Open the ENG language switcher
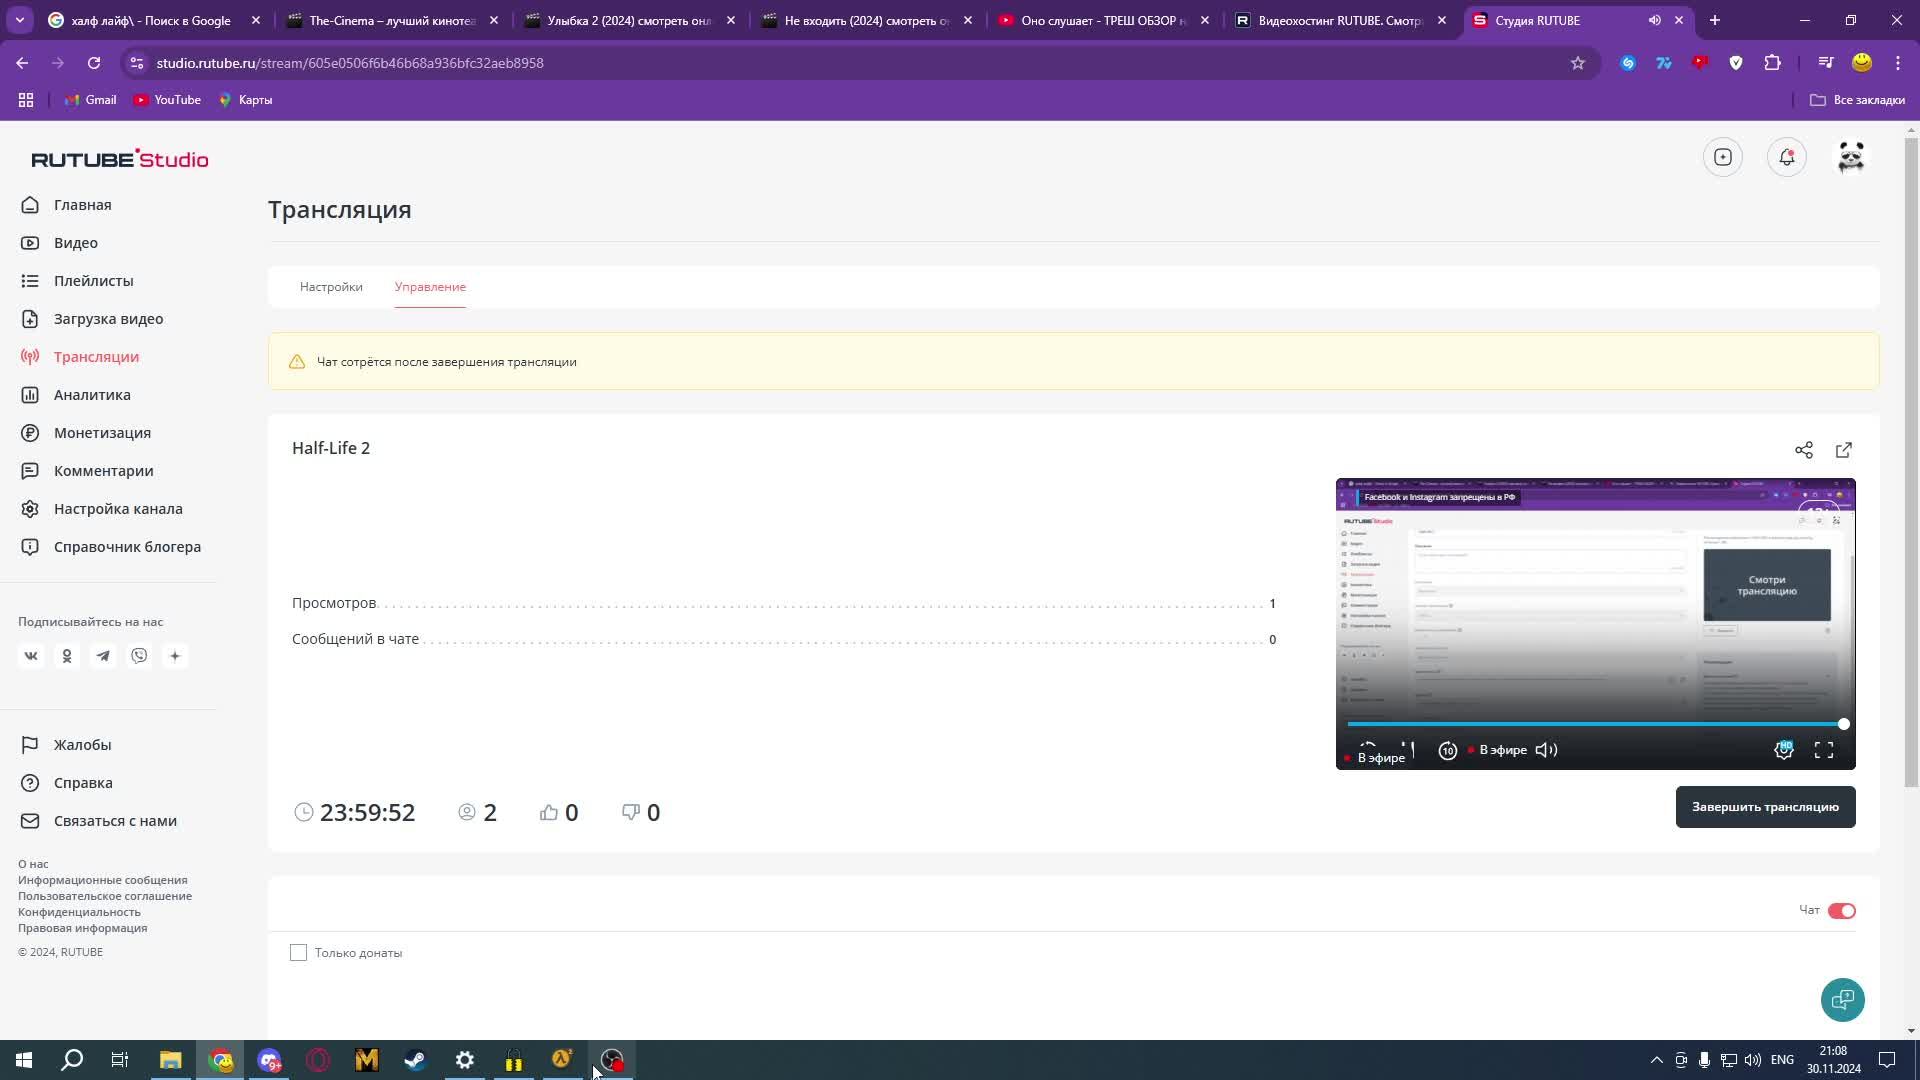 tap(1782, 1060)
